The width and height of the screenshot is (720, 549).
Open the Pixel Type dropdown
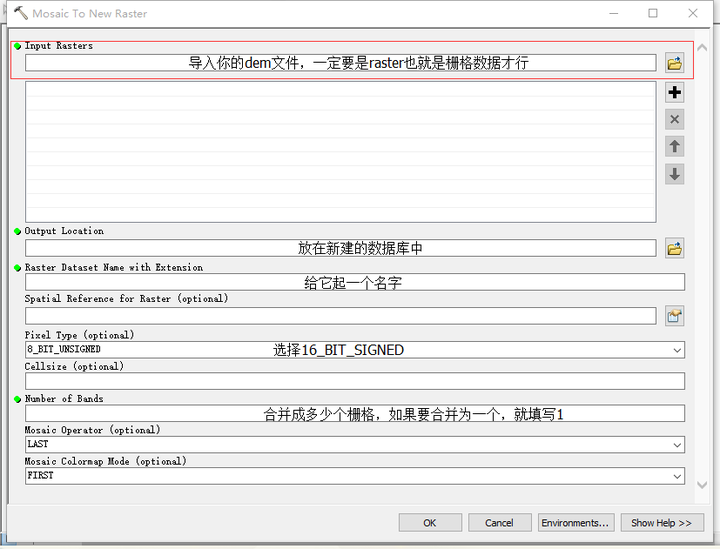[677, 350]
